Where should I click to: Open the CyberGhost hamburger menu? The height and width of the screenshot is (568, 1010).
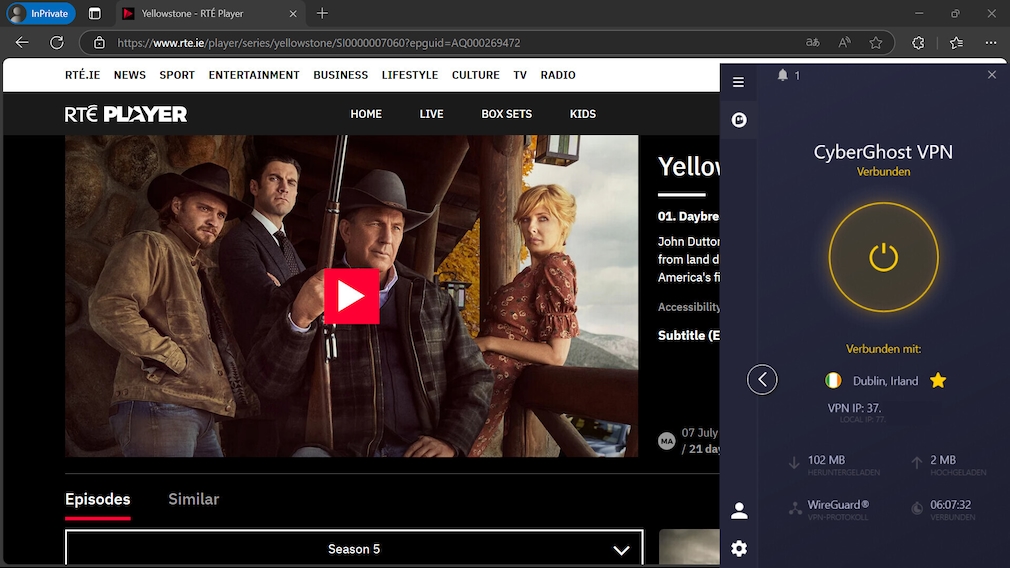pos(738,82)
